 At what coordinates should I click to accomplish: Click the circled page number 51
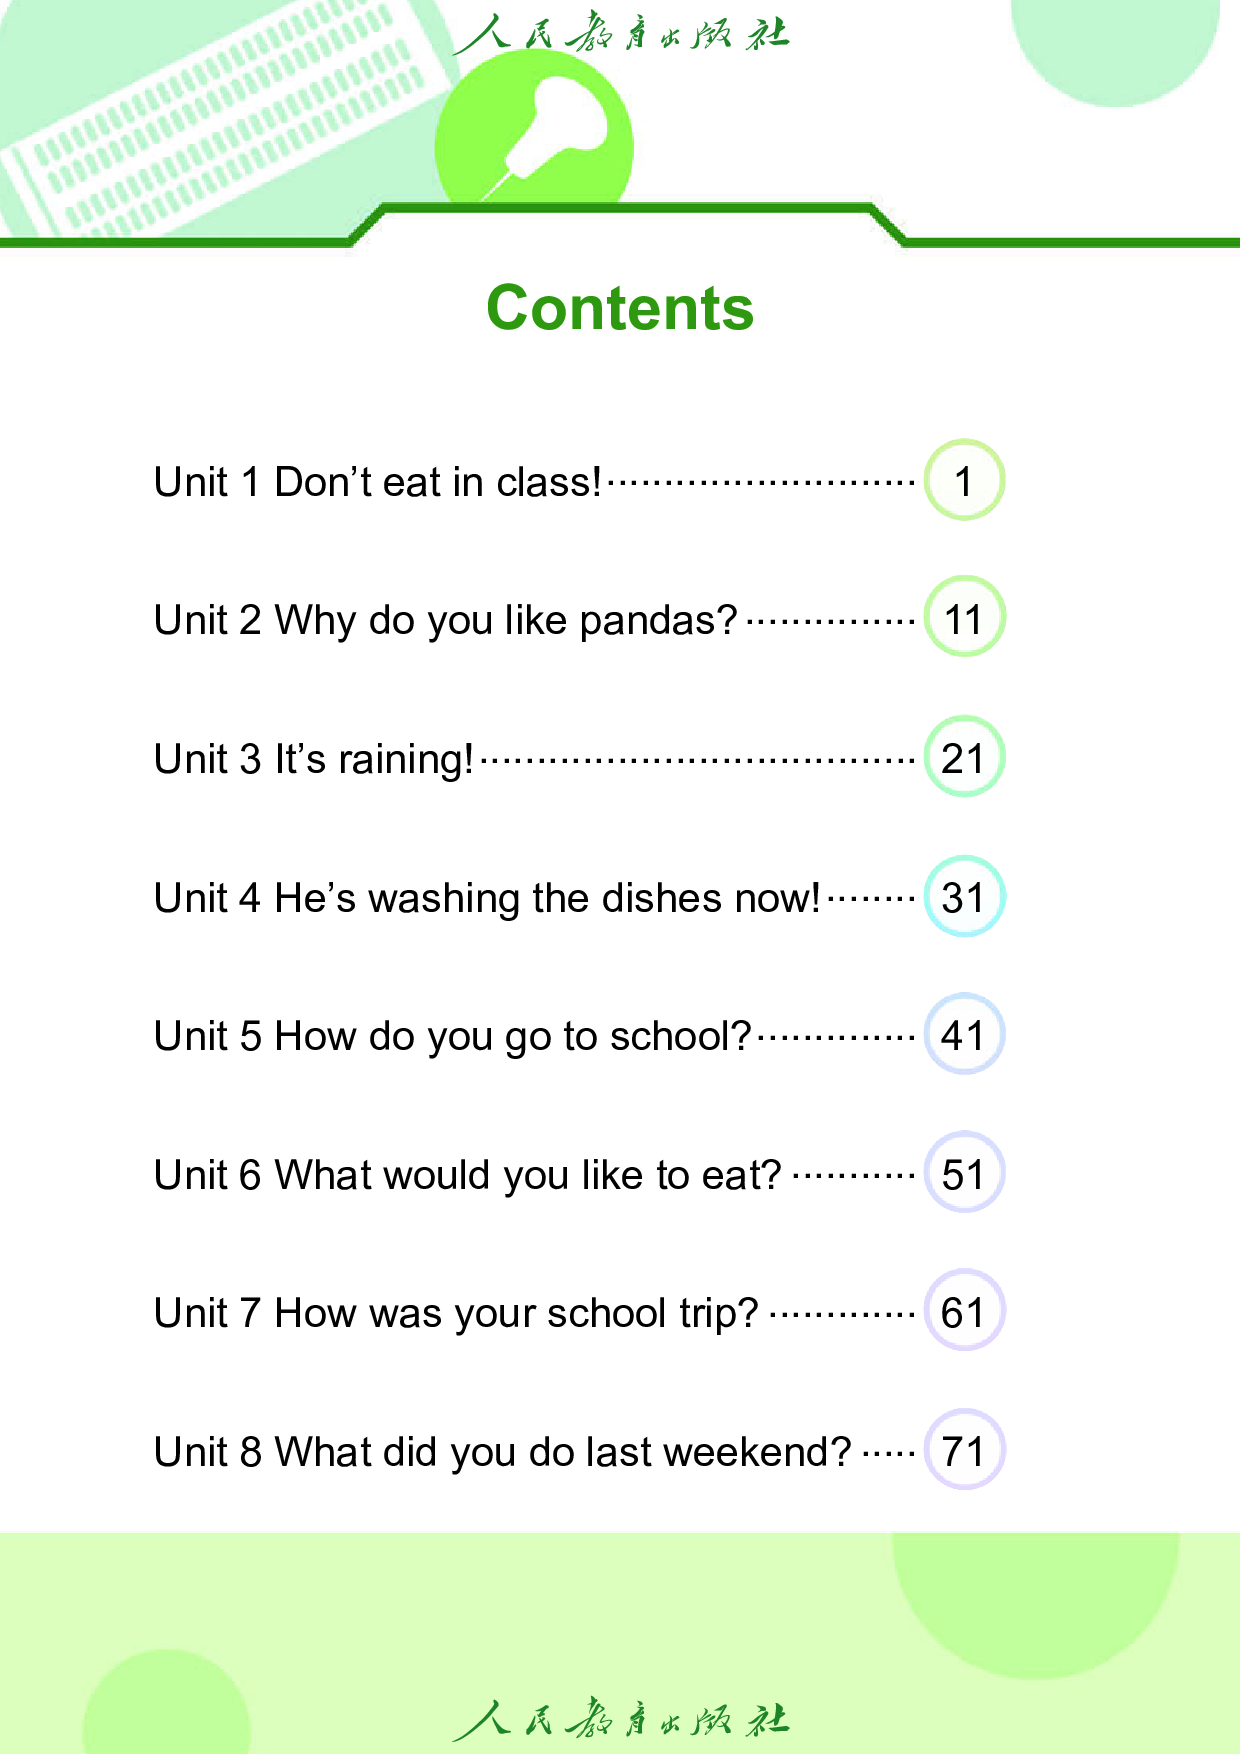click(x=964, y=1174)
